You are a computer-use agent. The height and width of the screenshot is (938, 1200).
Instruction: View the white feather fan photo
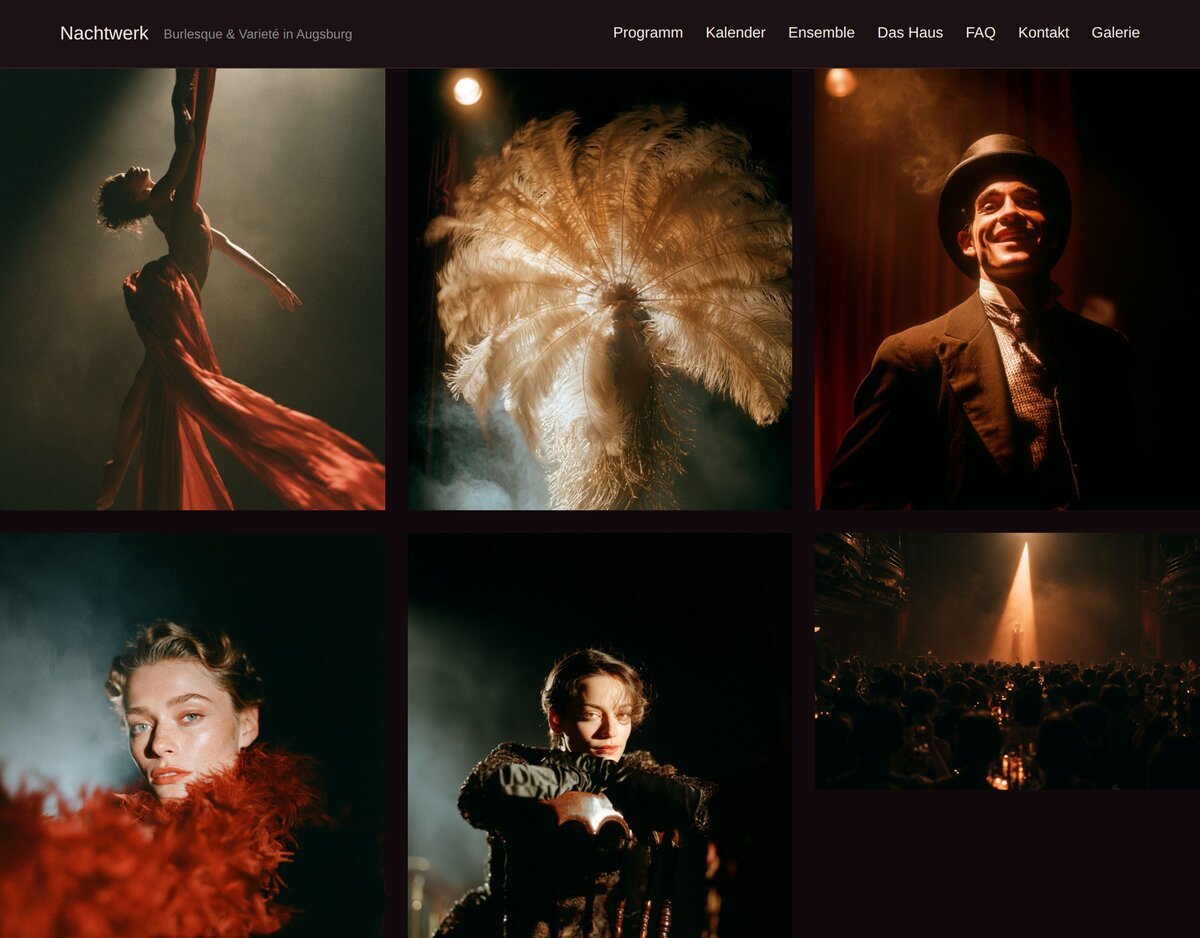tap(600, 289)
